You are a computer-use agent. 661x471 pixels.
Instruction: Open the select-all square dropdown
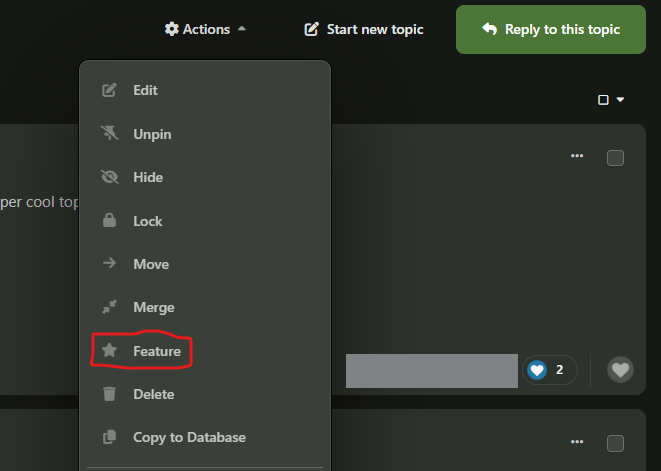611,100
